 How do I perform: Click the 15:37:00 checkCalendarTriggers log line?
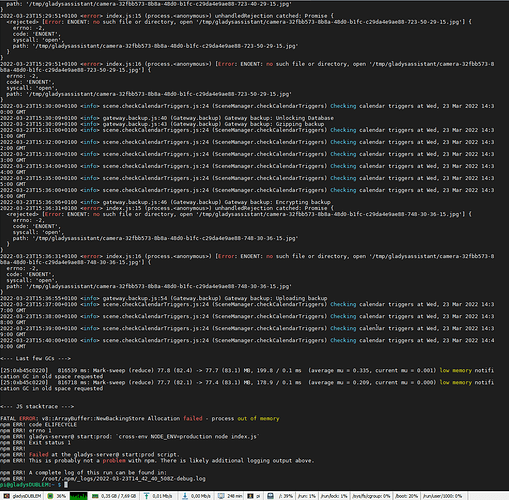click(247, 307)
